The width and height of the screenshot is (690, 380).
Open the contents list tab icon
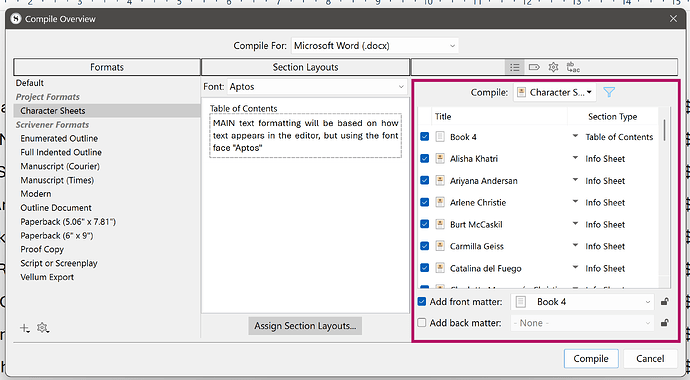pyautogui.click(x=514, y=67)
